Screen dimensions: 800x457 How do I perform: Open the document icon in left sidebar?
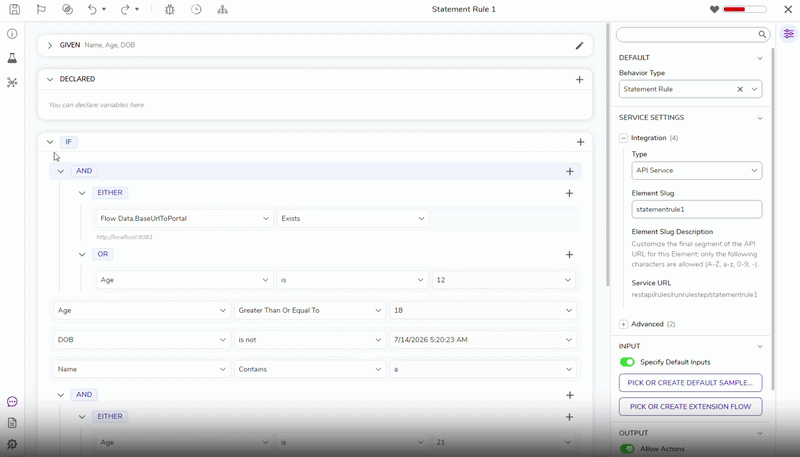[12, 423]
